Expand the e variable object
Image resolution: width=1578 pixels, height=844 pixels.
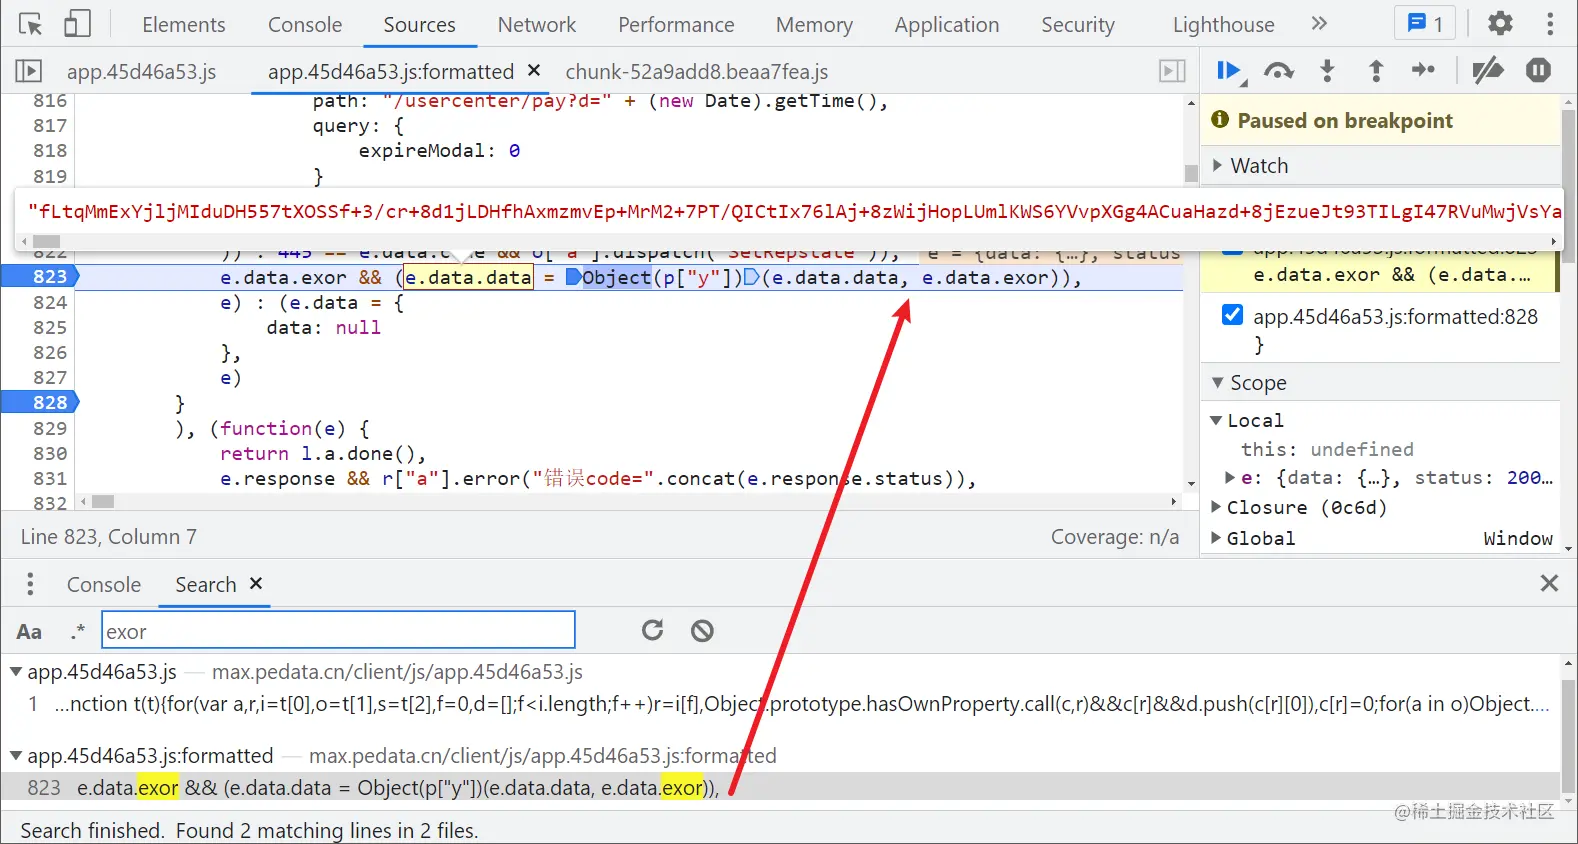click(x=1231, y=478)
